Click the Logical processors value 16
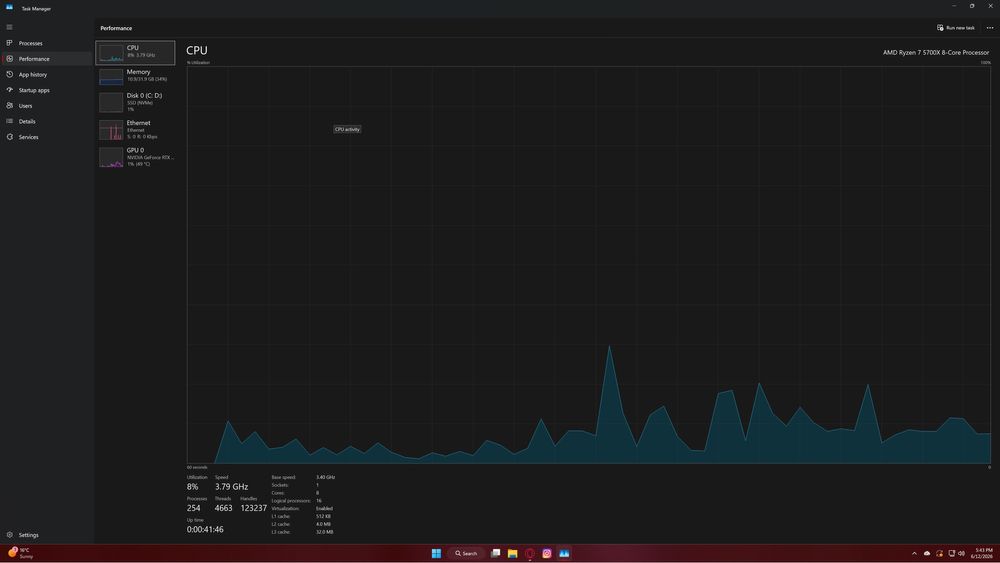The image size is (1000, 563). click(318, 501)
